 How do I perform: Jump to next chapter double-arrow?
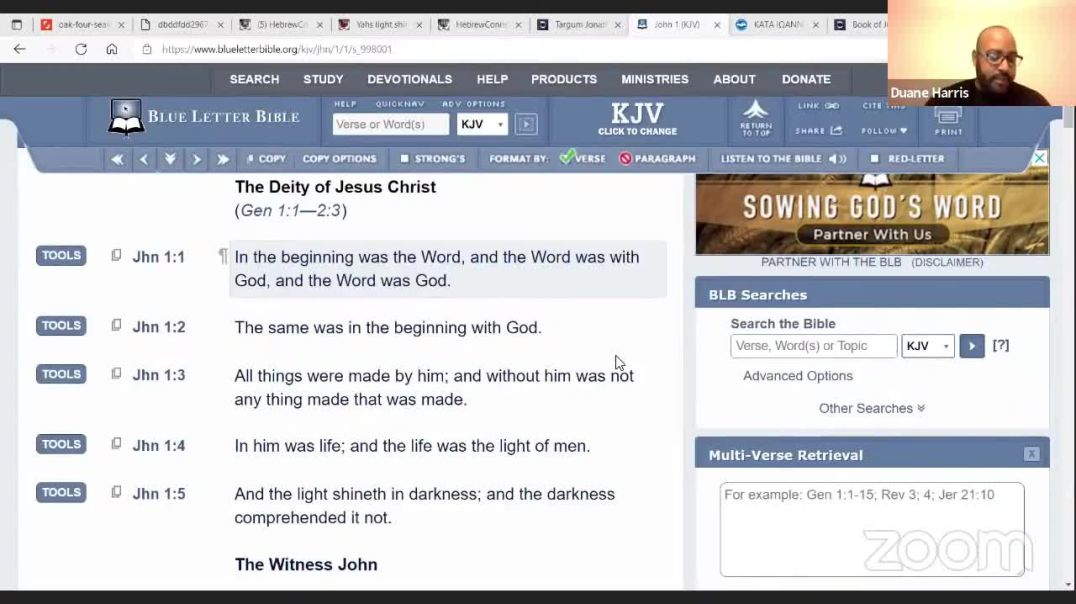tap(222, 159)
